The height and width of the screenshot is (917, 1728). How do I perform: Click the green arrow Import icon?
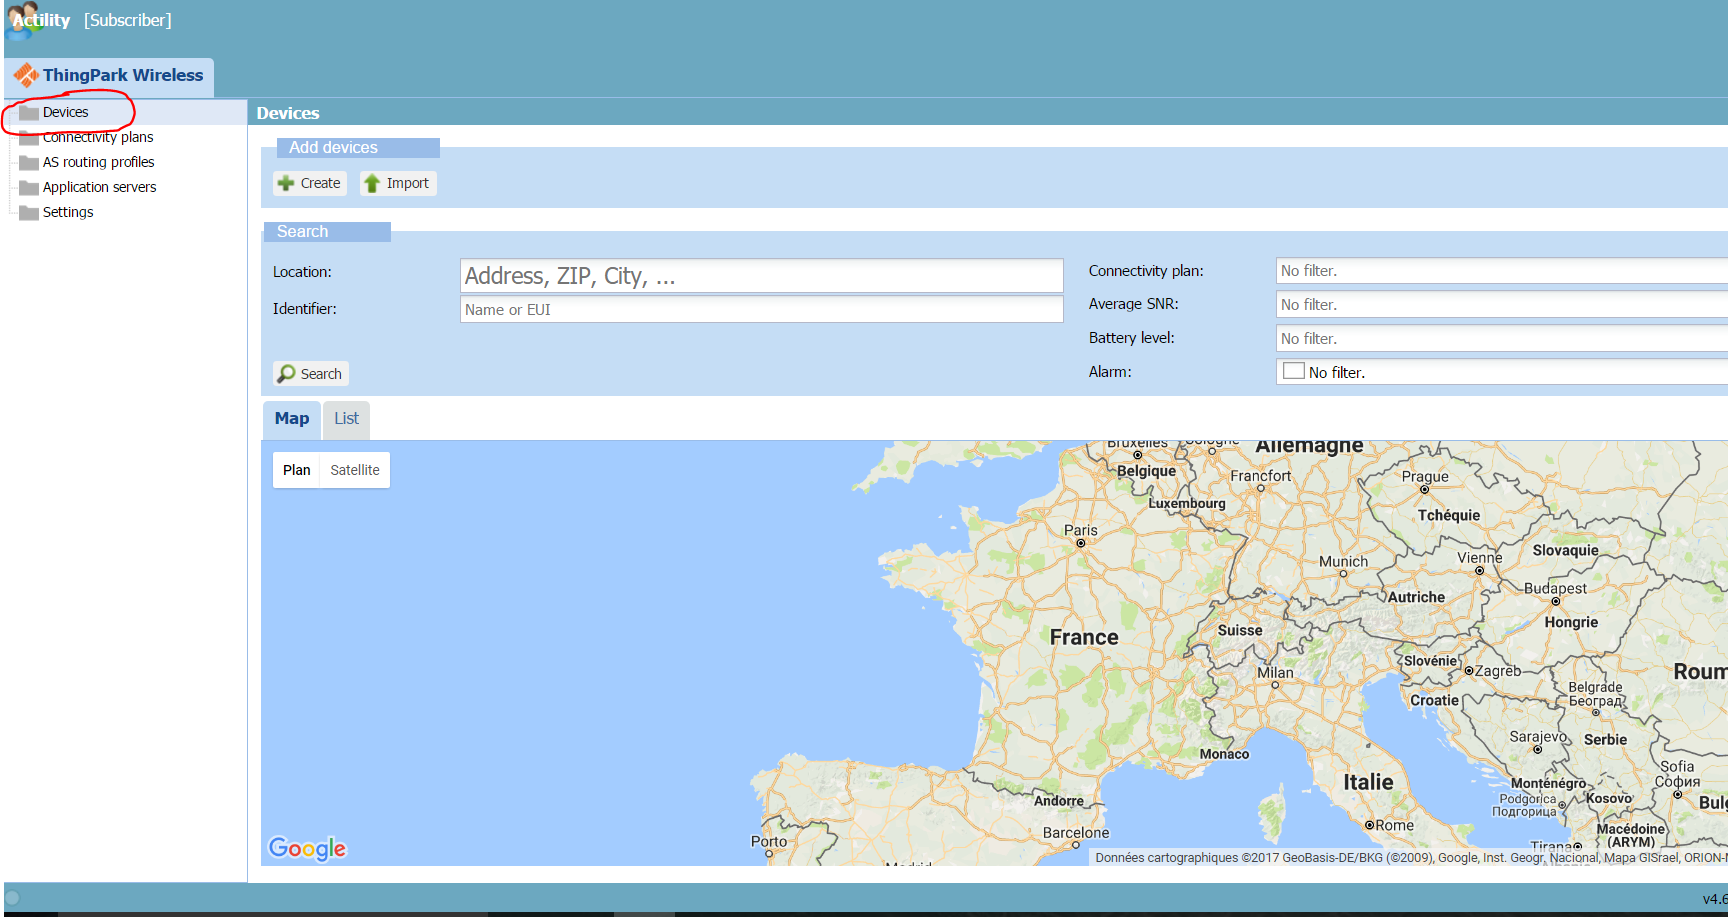pyautogui.click(x=372, y=183)
